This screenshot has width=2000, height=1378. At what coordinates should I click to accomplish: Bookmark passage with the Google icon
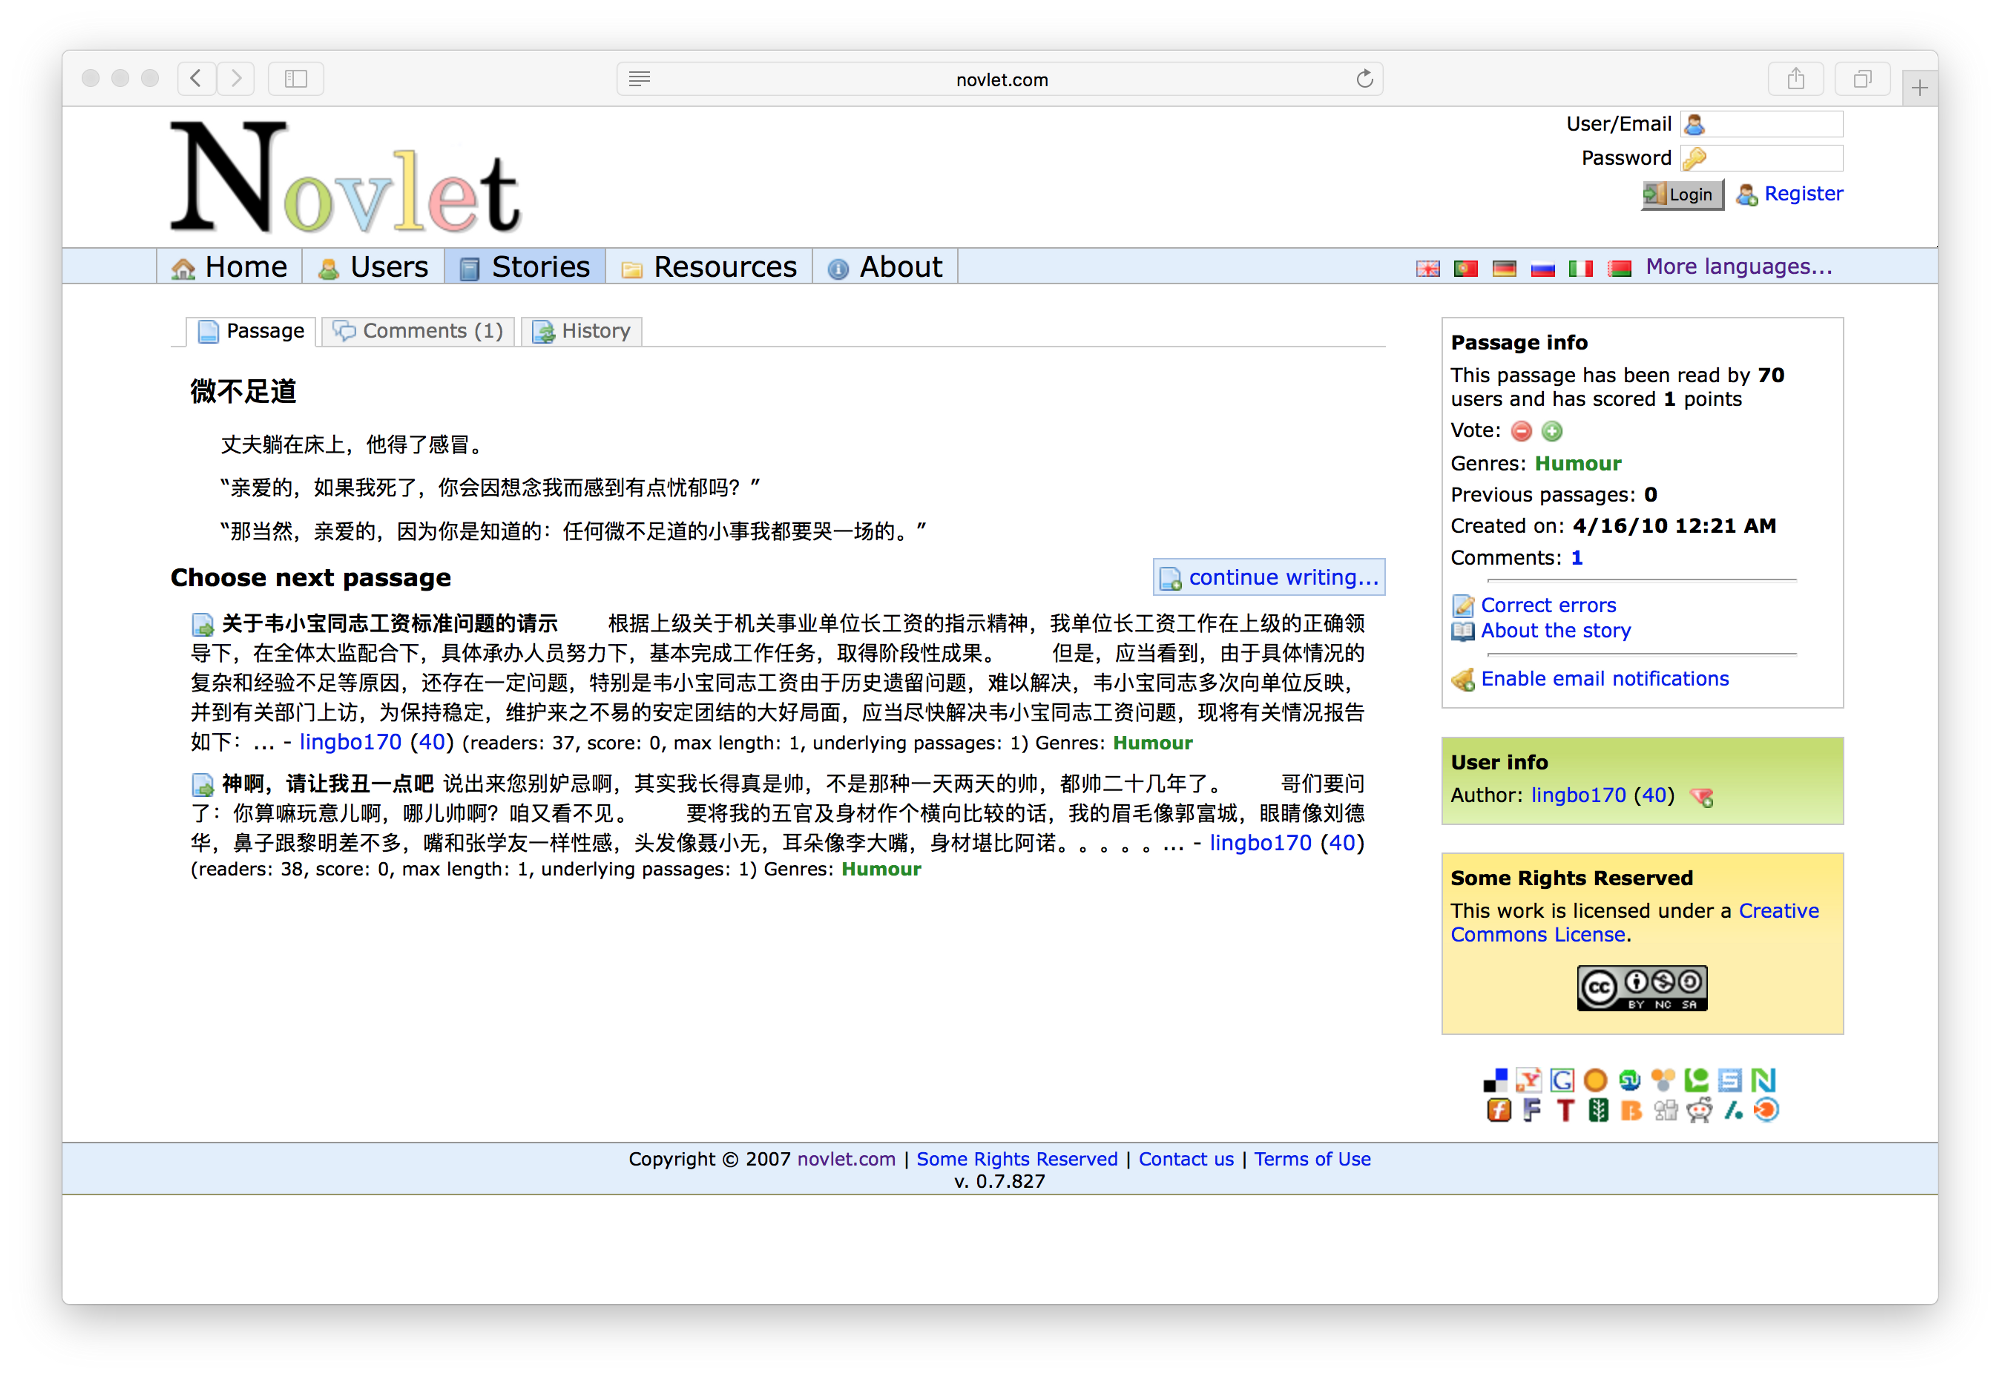pos(1562,1080)
